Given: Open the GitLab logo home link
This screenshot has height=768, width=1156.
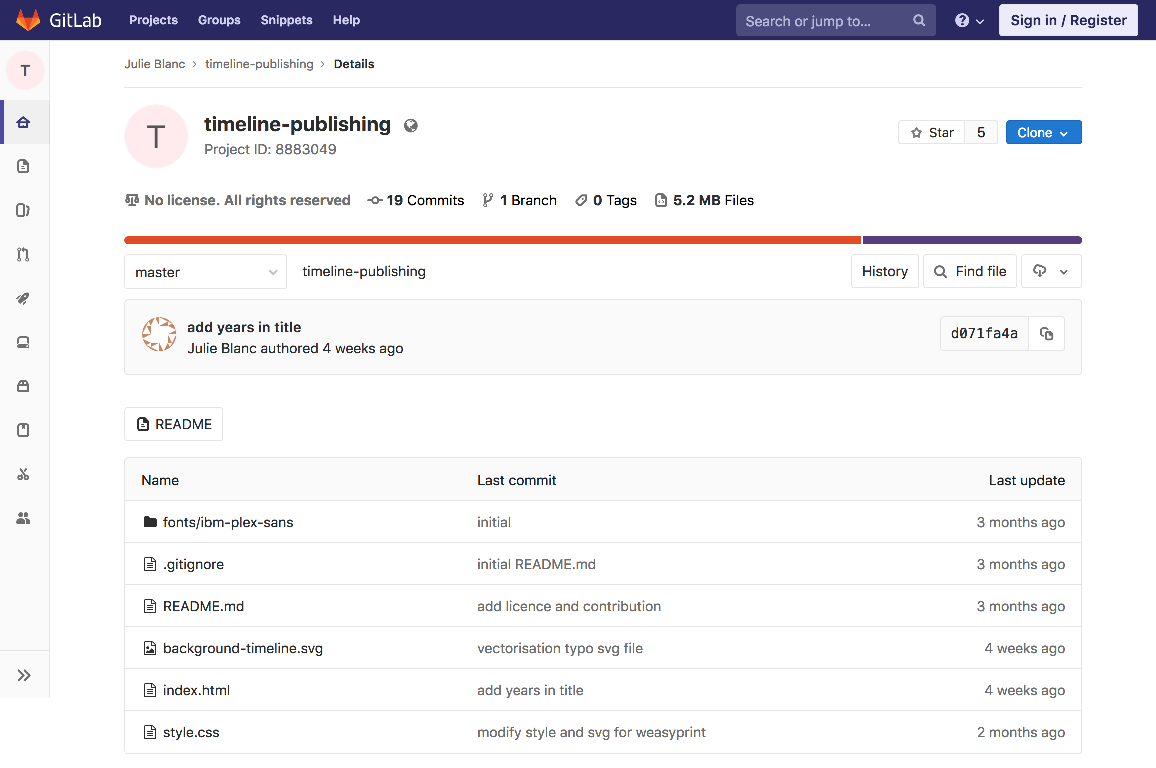Looking at the screenshot, I should [59, 20].
